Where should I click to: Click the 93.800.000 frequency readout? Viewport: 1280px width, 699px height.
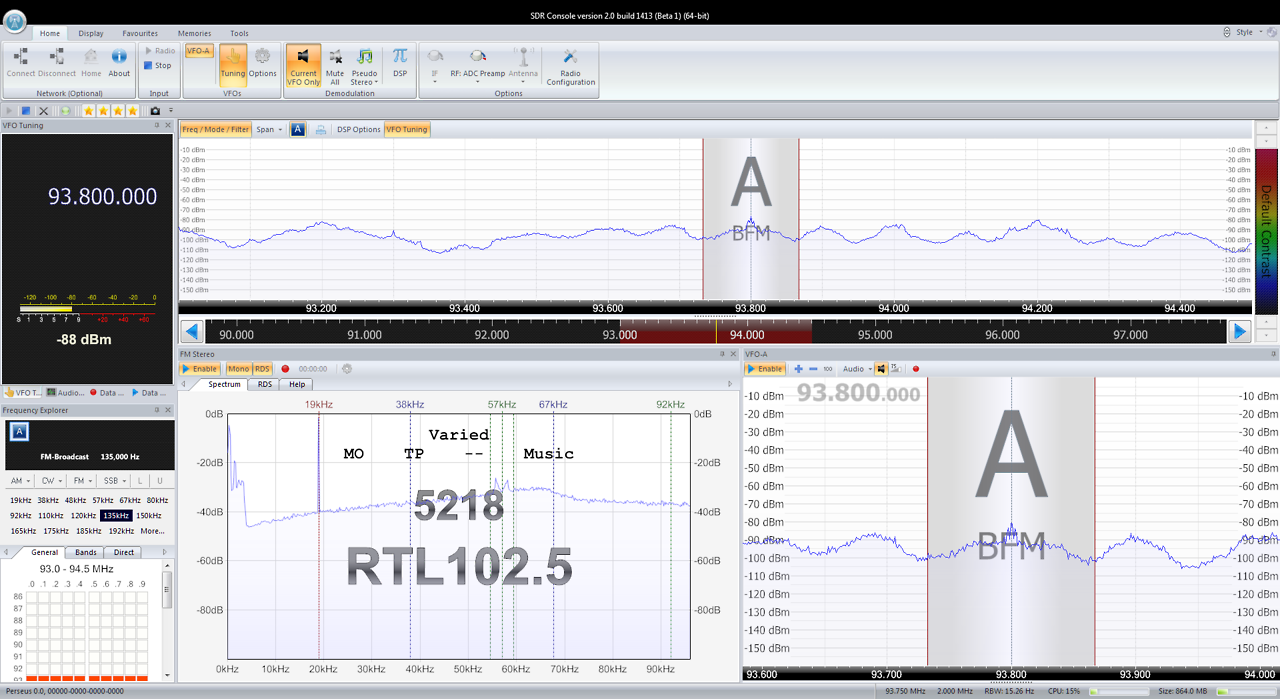pyautogui.click(x=103, y=196)
